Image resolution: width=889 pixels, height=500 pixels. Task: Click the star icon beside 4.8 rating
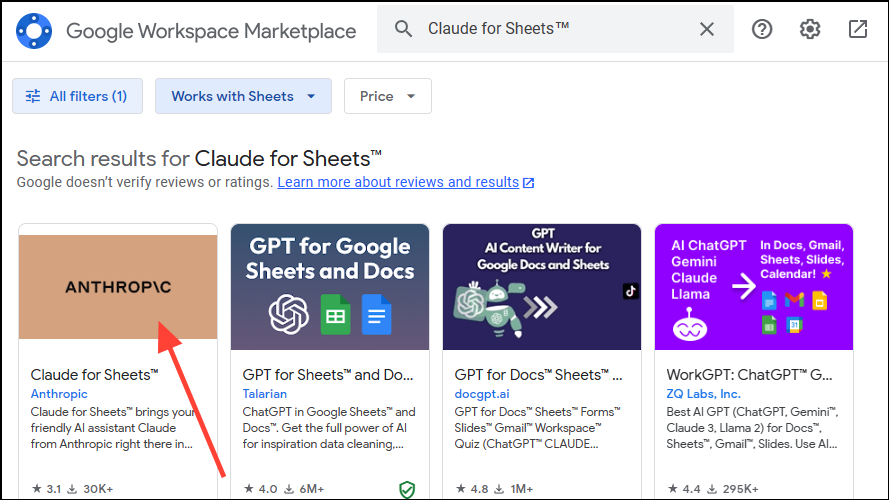(x=461, y=489)
